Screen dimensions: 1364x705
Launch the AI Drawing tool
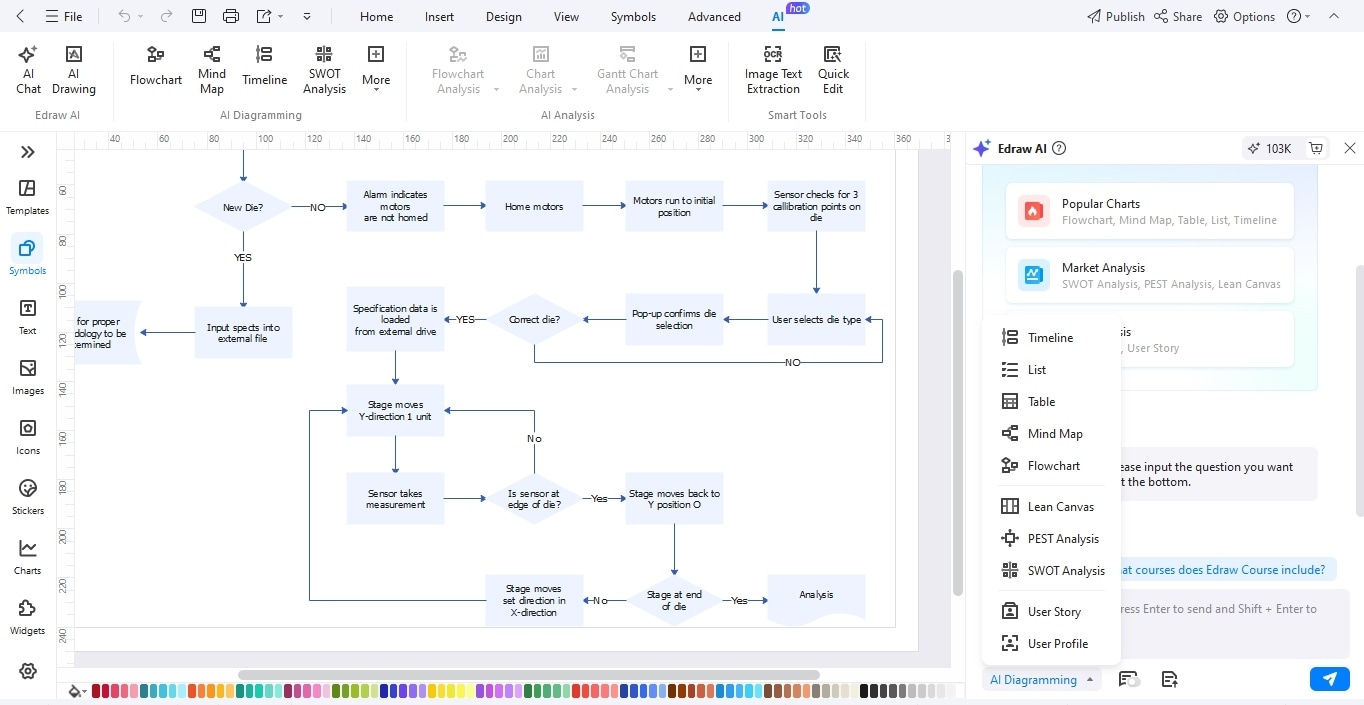(x=74, y=70)
